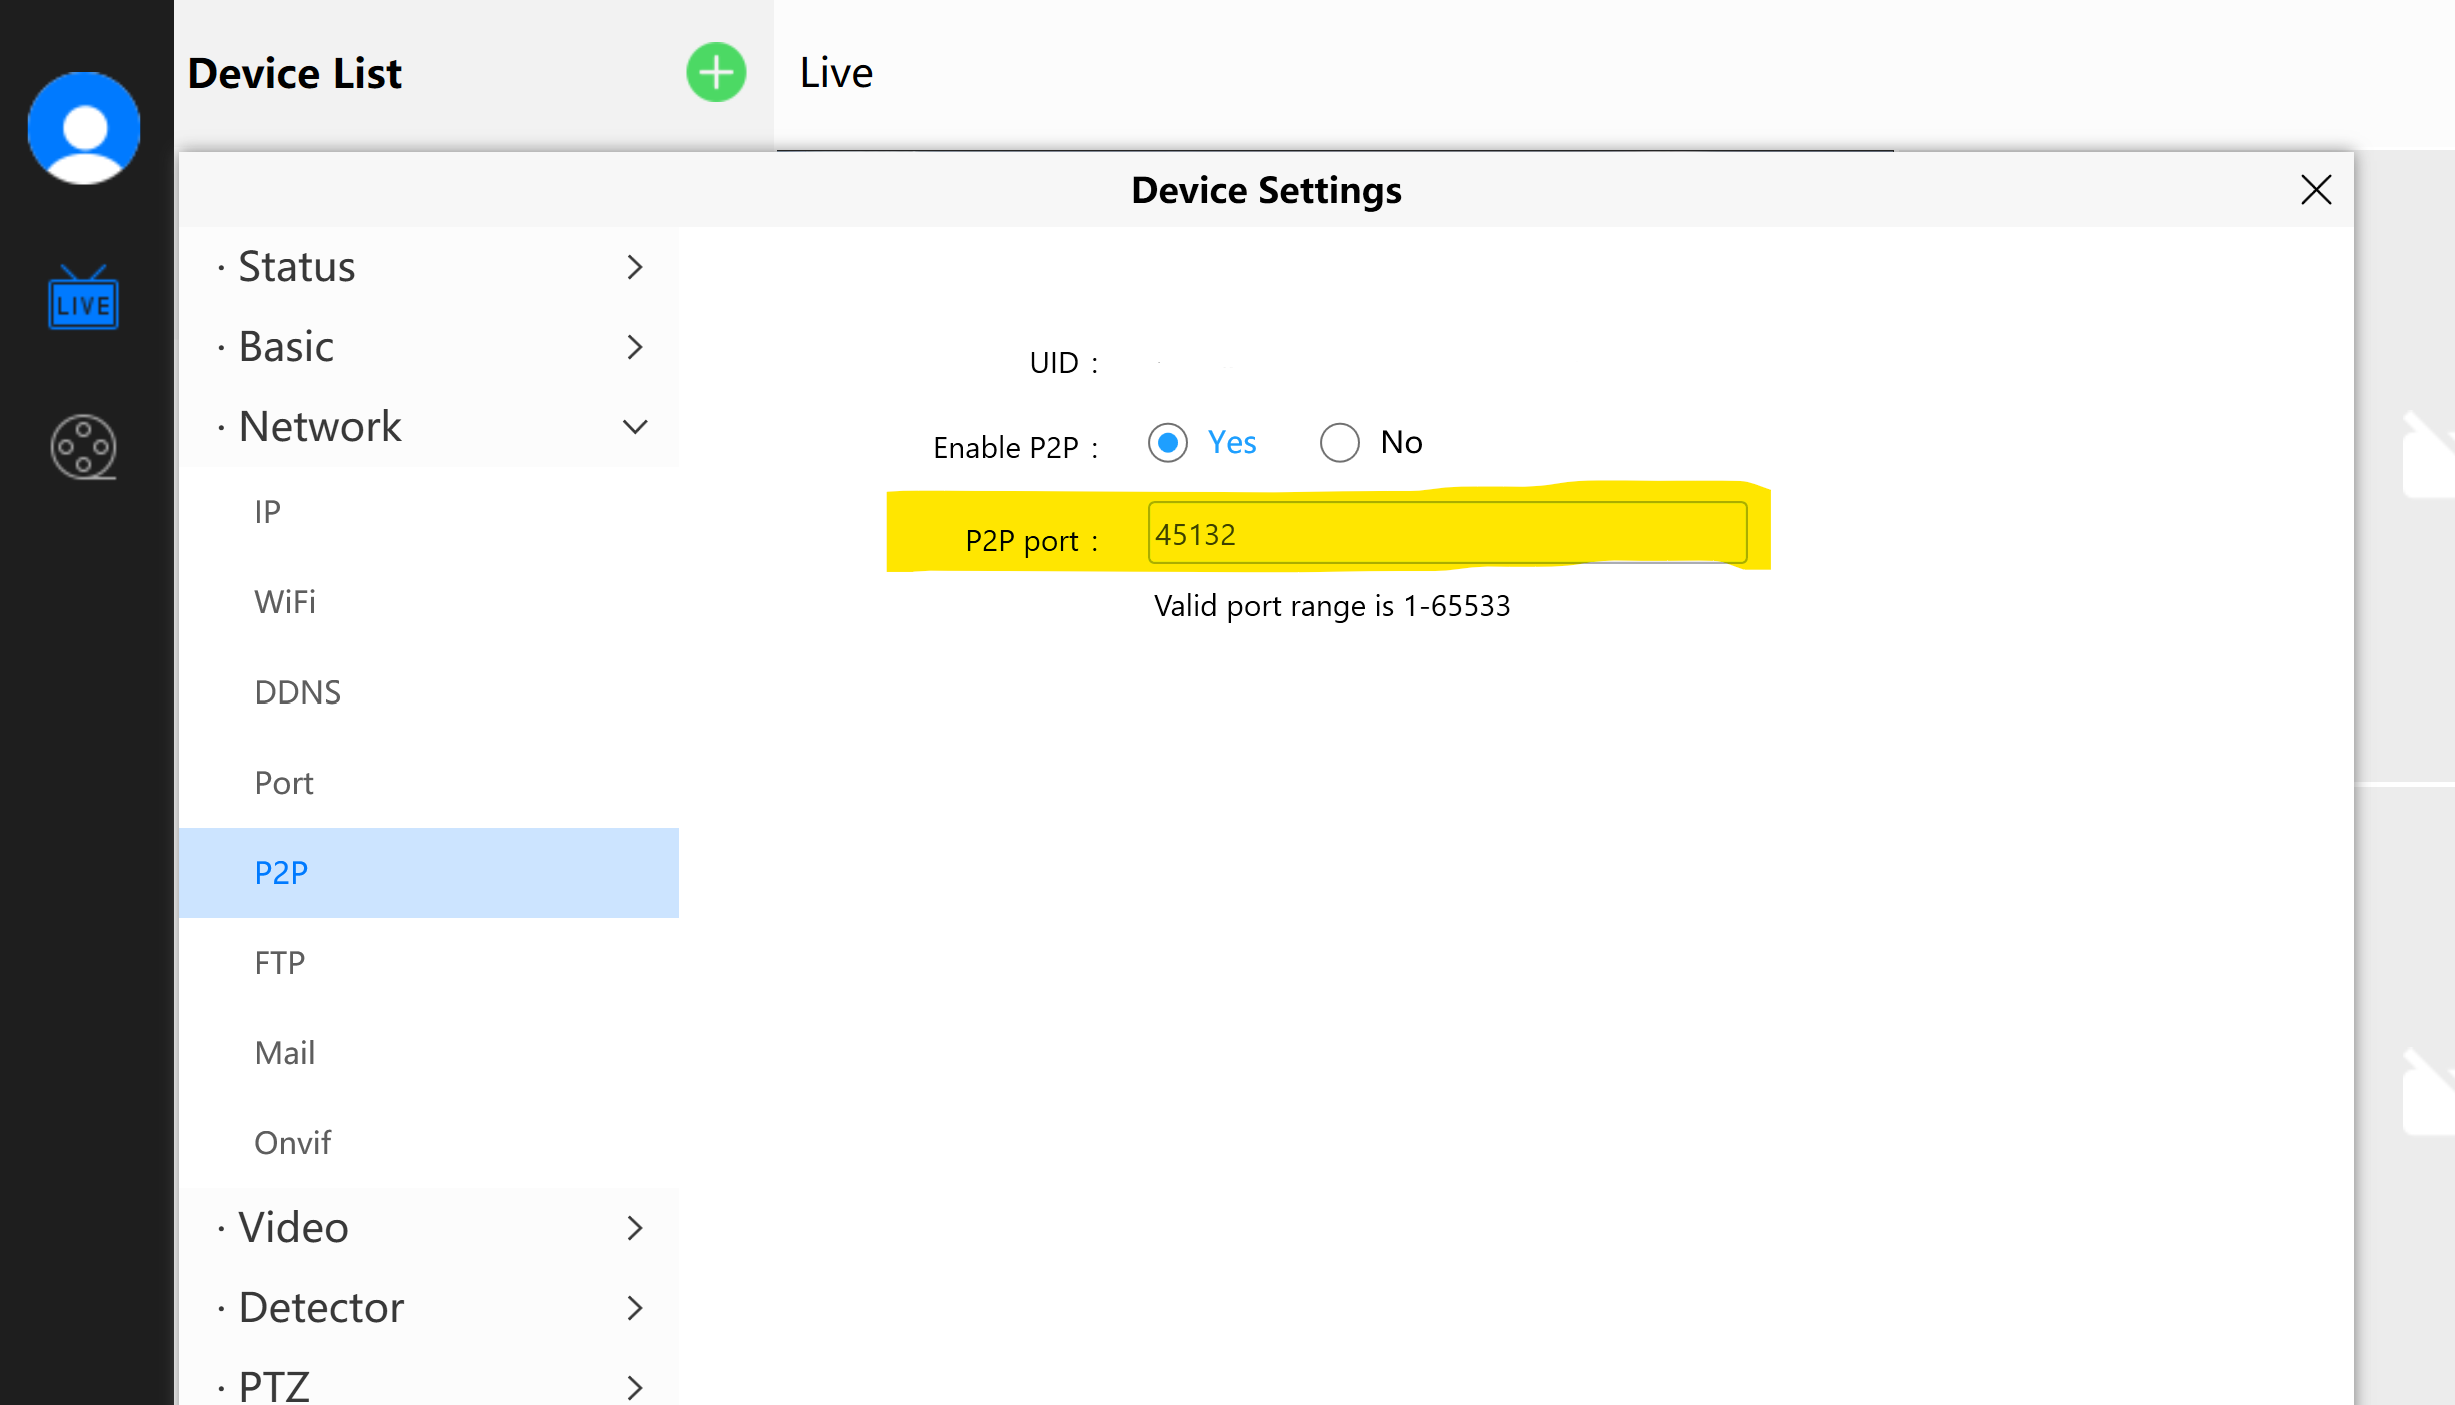2455x1405 pixels.
Task: Collapse the Network submenu
Action: point(636,427)
